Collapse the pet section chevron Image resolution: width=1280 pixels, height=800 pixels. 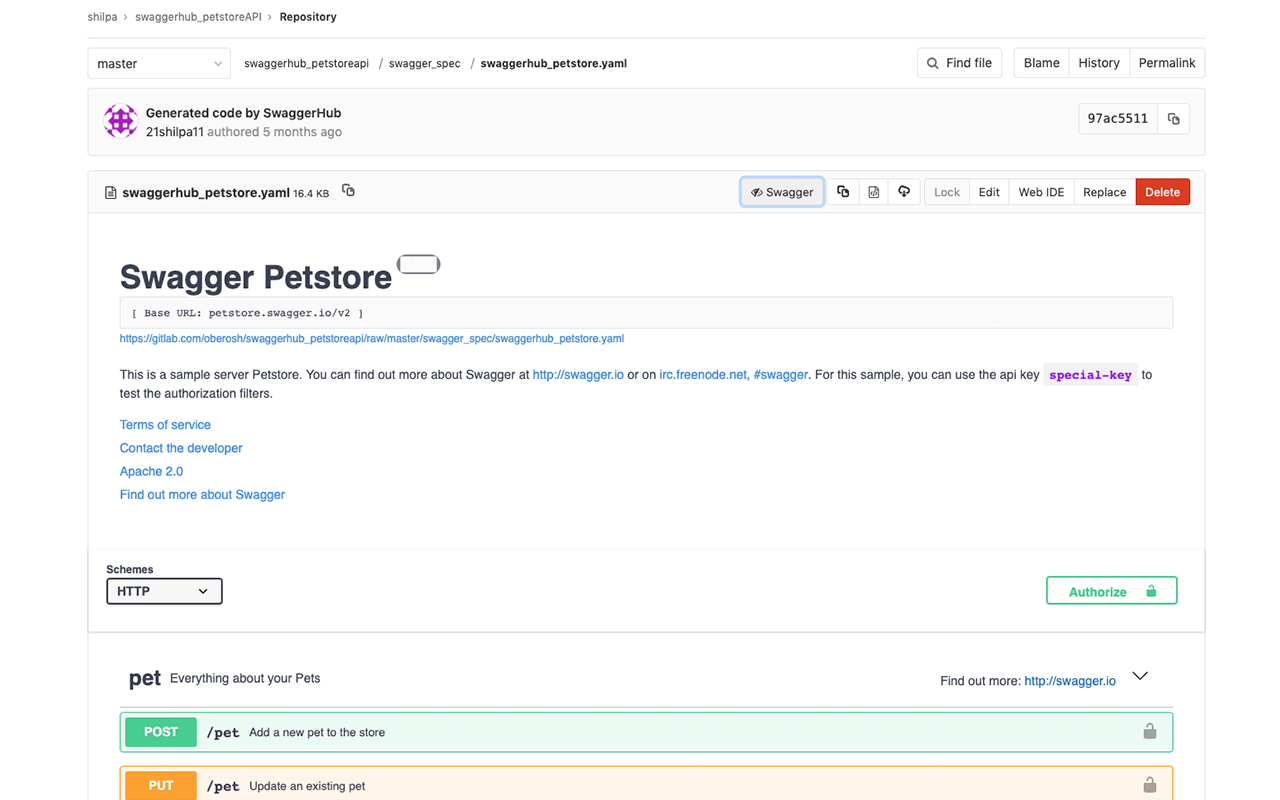[1140, 677]
